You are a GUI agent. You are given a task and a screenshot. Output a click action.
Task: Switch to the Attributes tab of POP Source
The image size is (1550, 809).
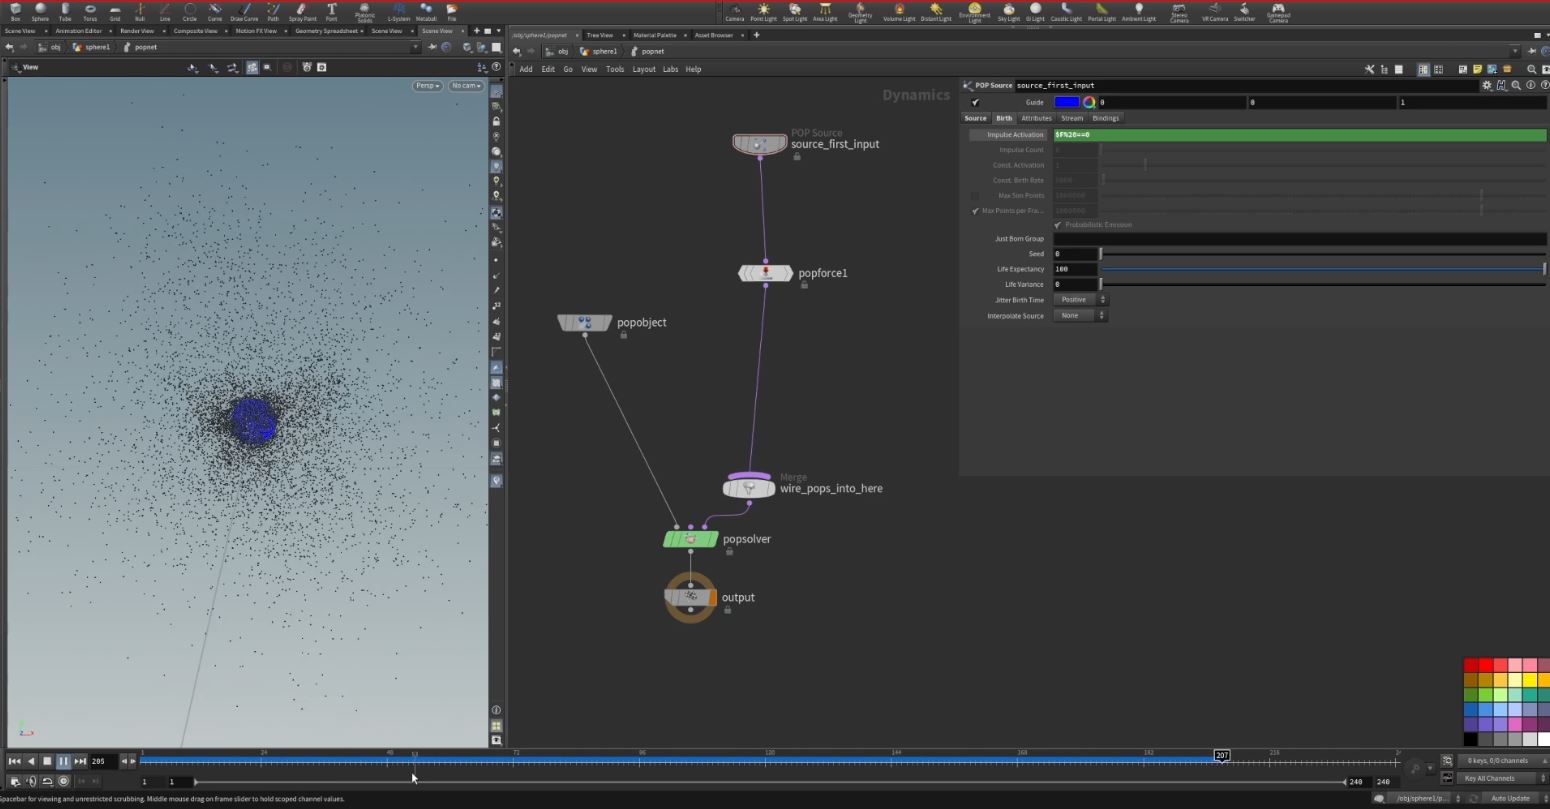coord(1036,118)
